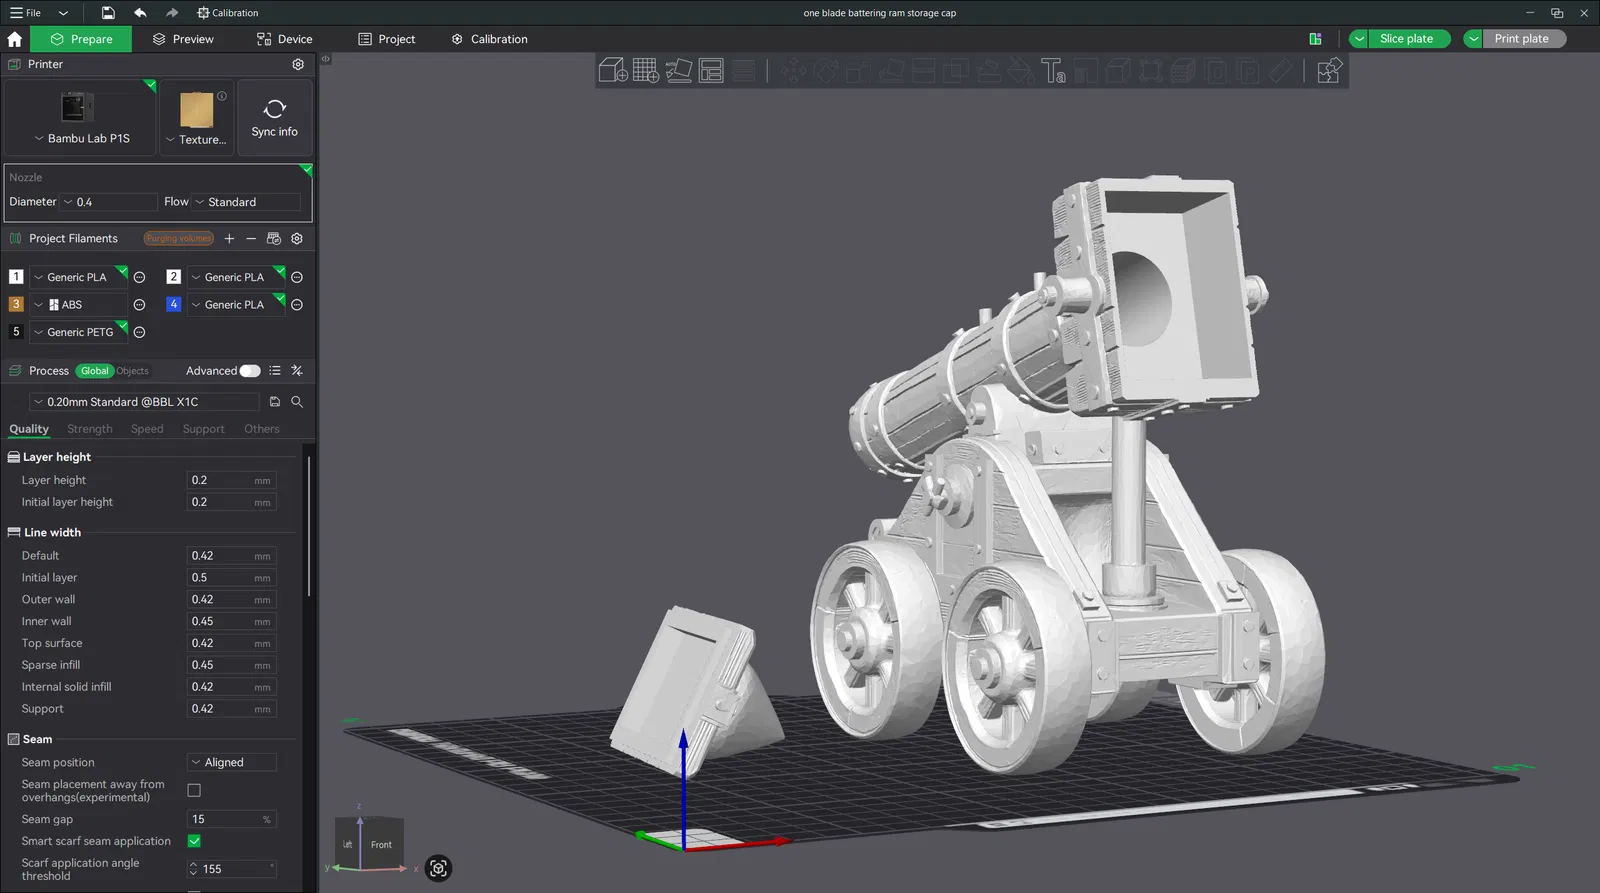1600x893 pixels.
Task: Disable Smart scarf seam application checkbox
Action: (194, 841)
